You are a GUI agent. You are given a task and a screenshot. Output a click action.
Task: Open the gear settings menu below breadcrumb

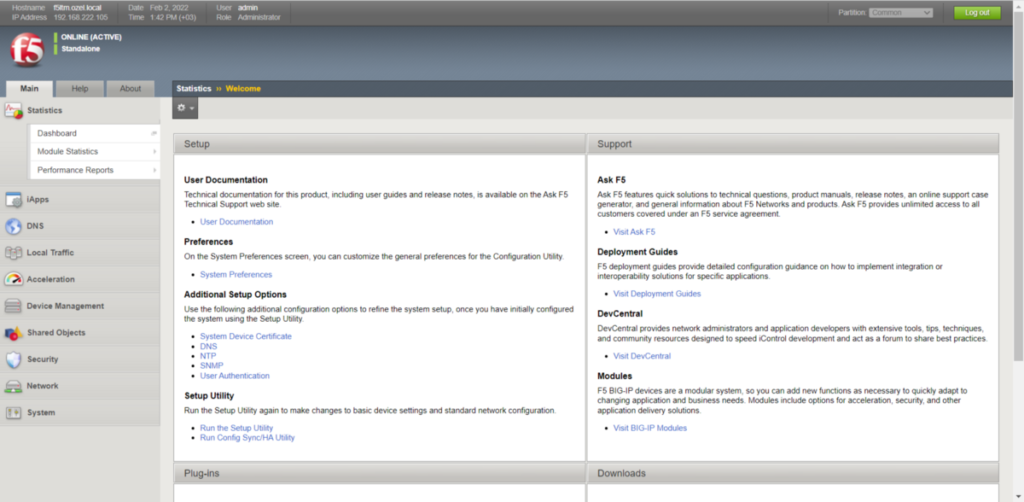tap(185, 108)
